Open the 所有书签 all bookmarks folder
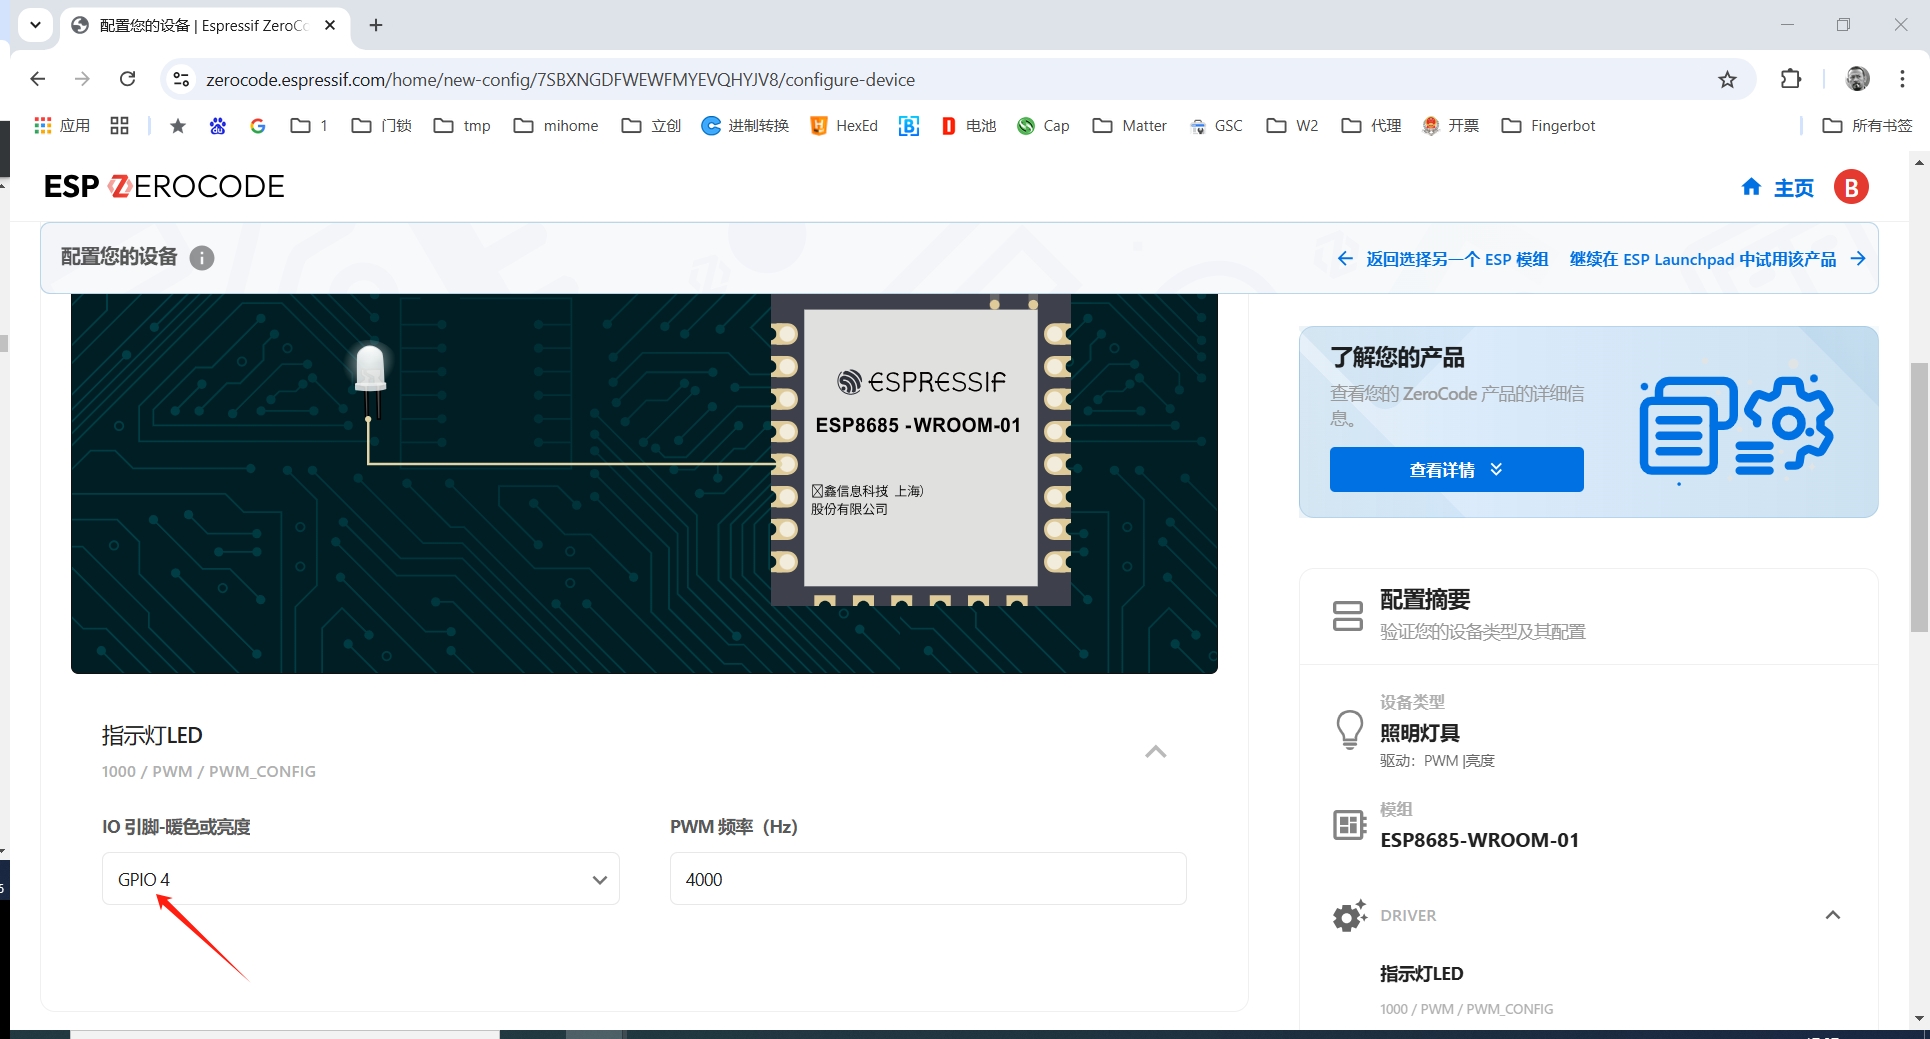 1867,125
